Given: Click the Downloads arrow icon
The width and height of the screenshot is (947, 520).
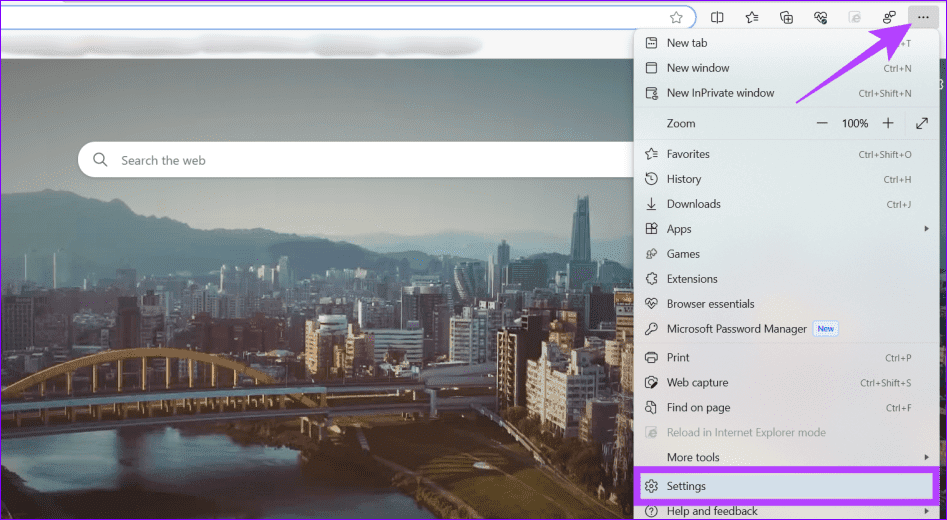Looking at the screenshot, I should [651, 204].
